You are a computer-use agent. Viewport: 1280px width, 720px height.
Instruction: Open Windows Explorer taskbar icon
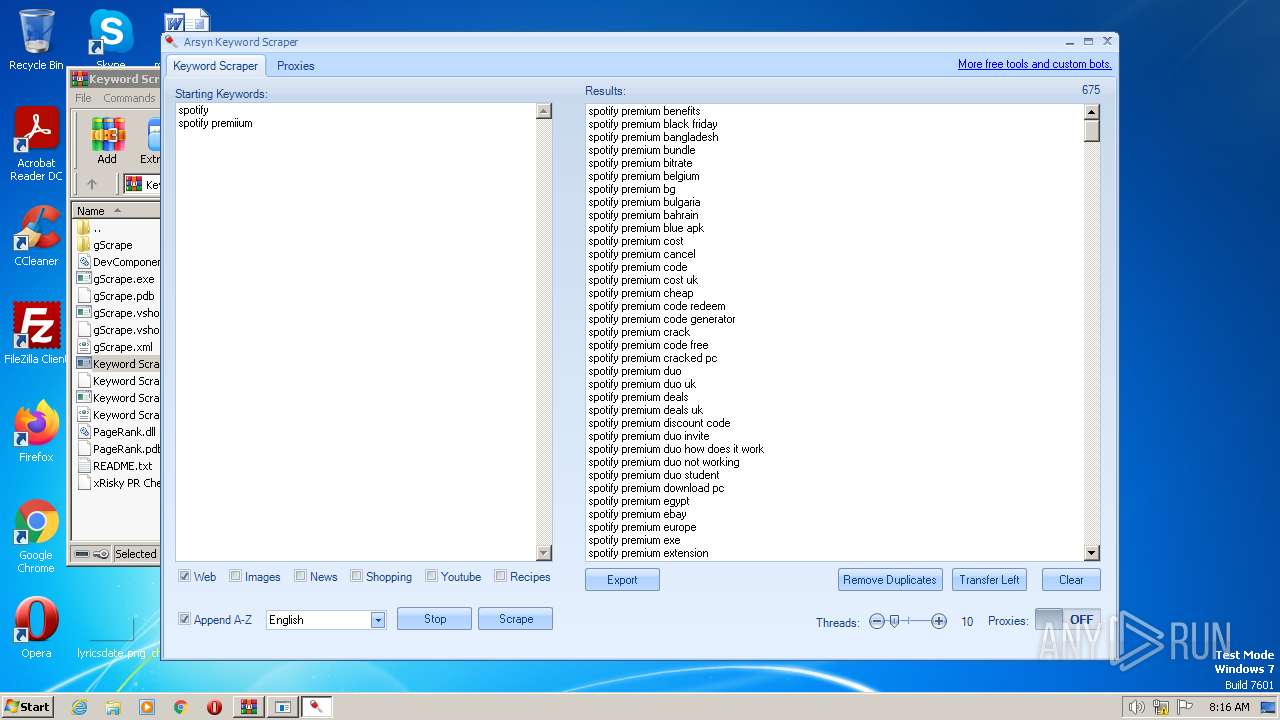tap(113, 707)
